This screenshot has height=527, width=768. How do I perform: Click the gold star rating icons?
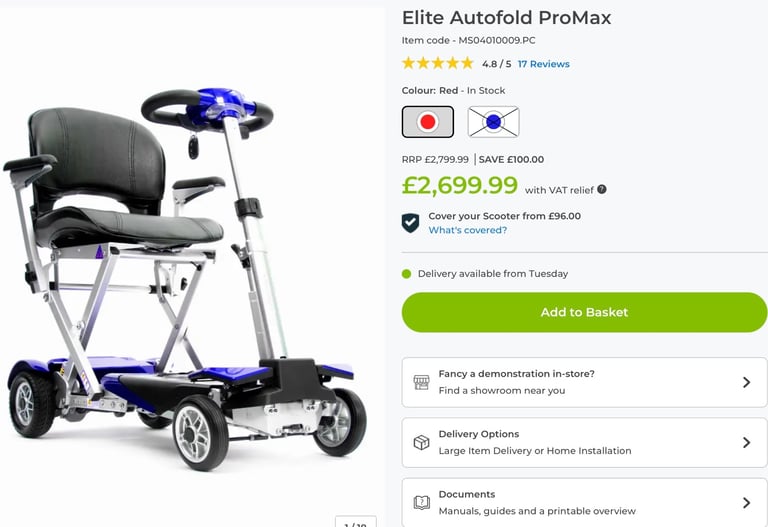click(438, 63)
